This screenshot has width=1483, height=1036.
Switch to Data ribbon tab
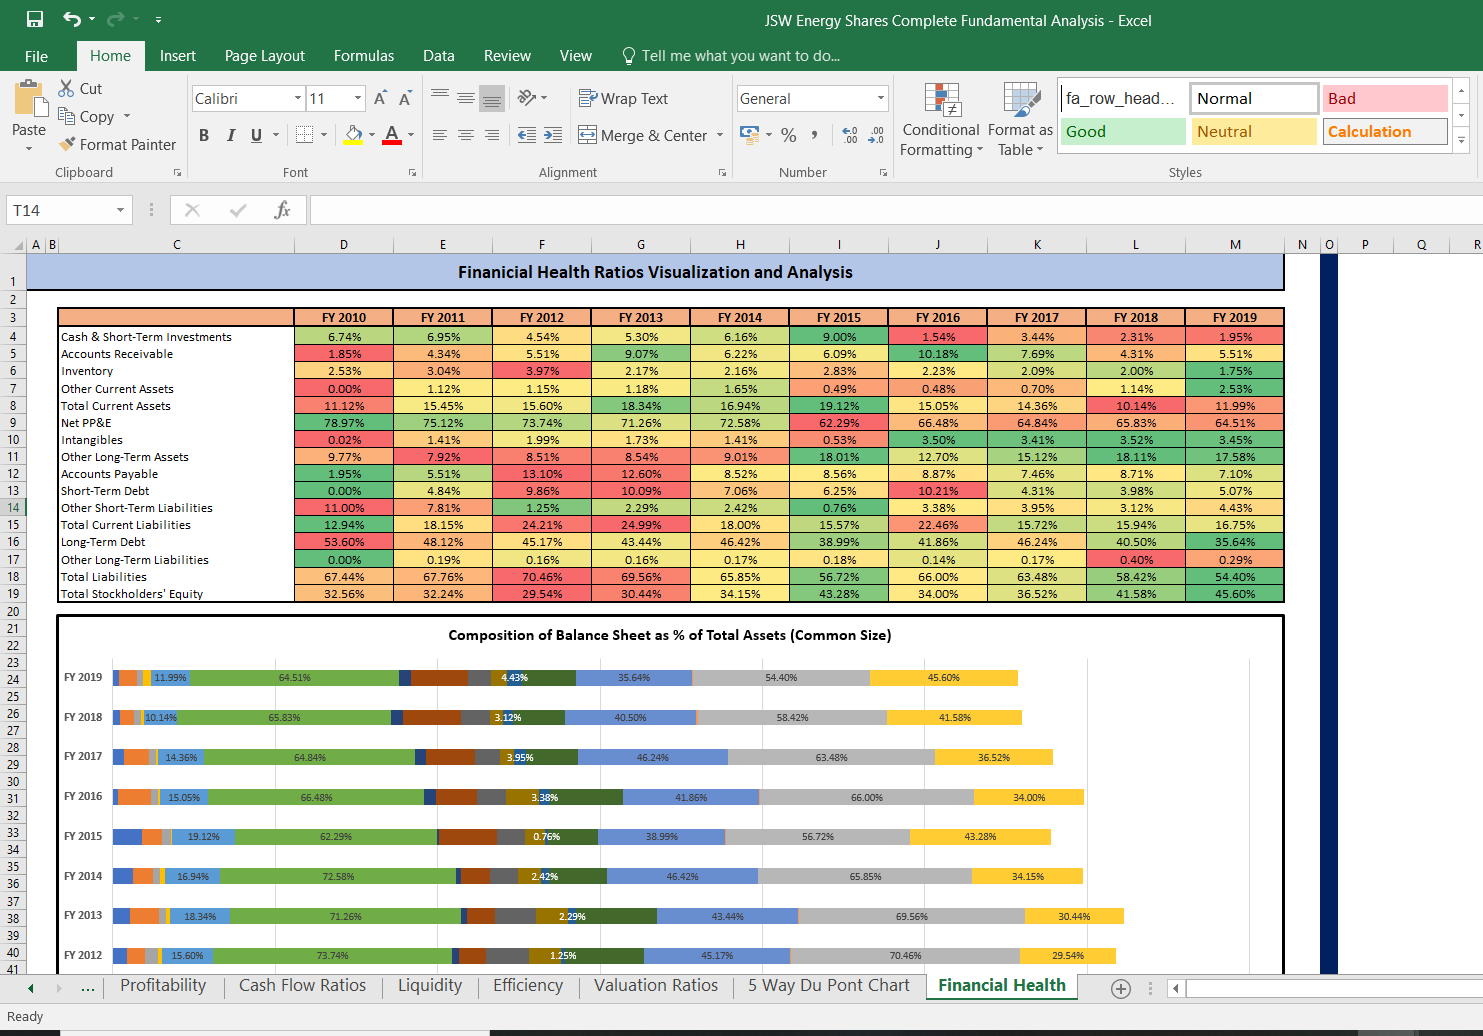(x=439, y=56)
